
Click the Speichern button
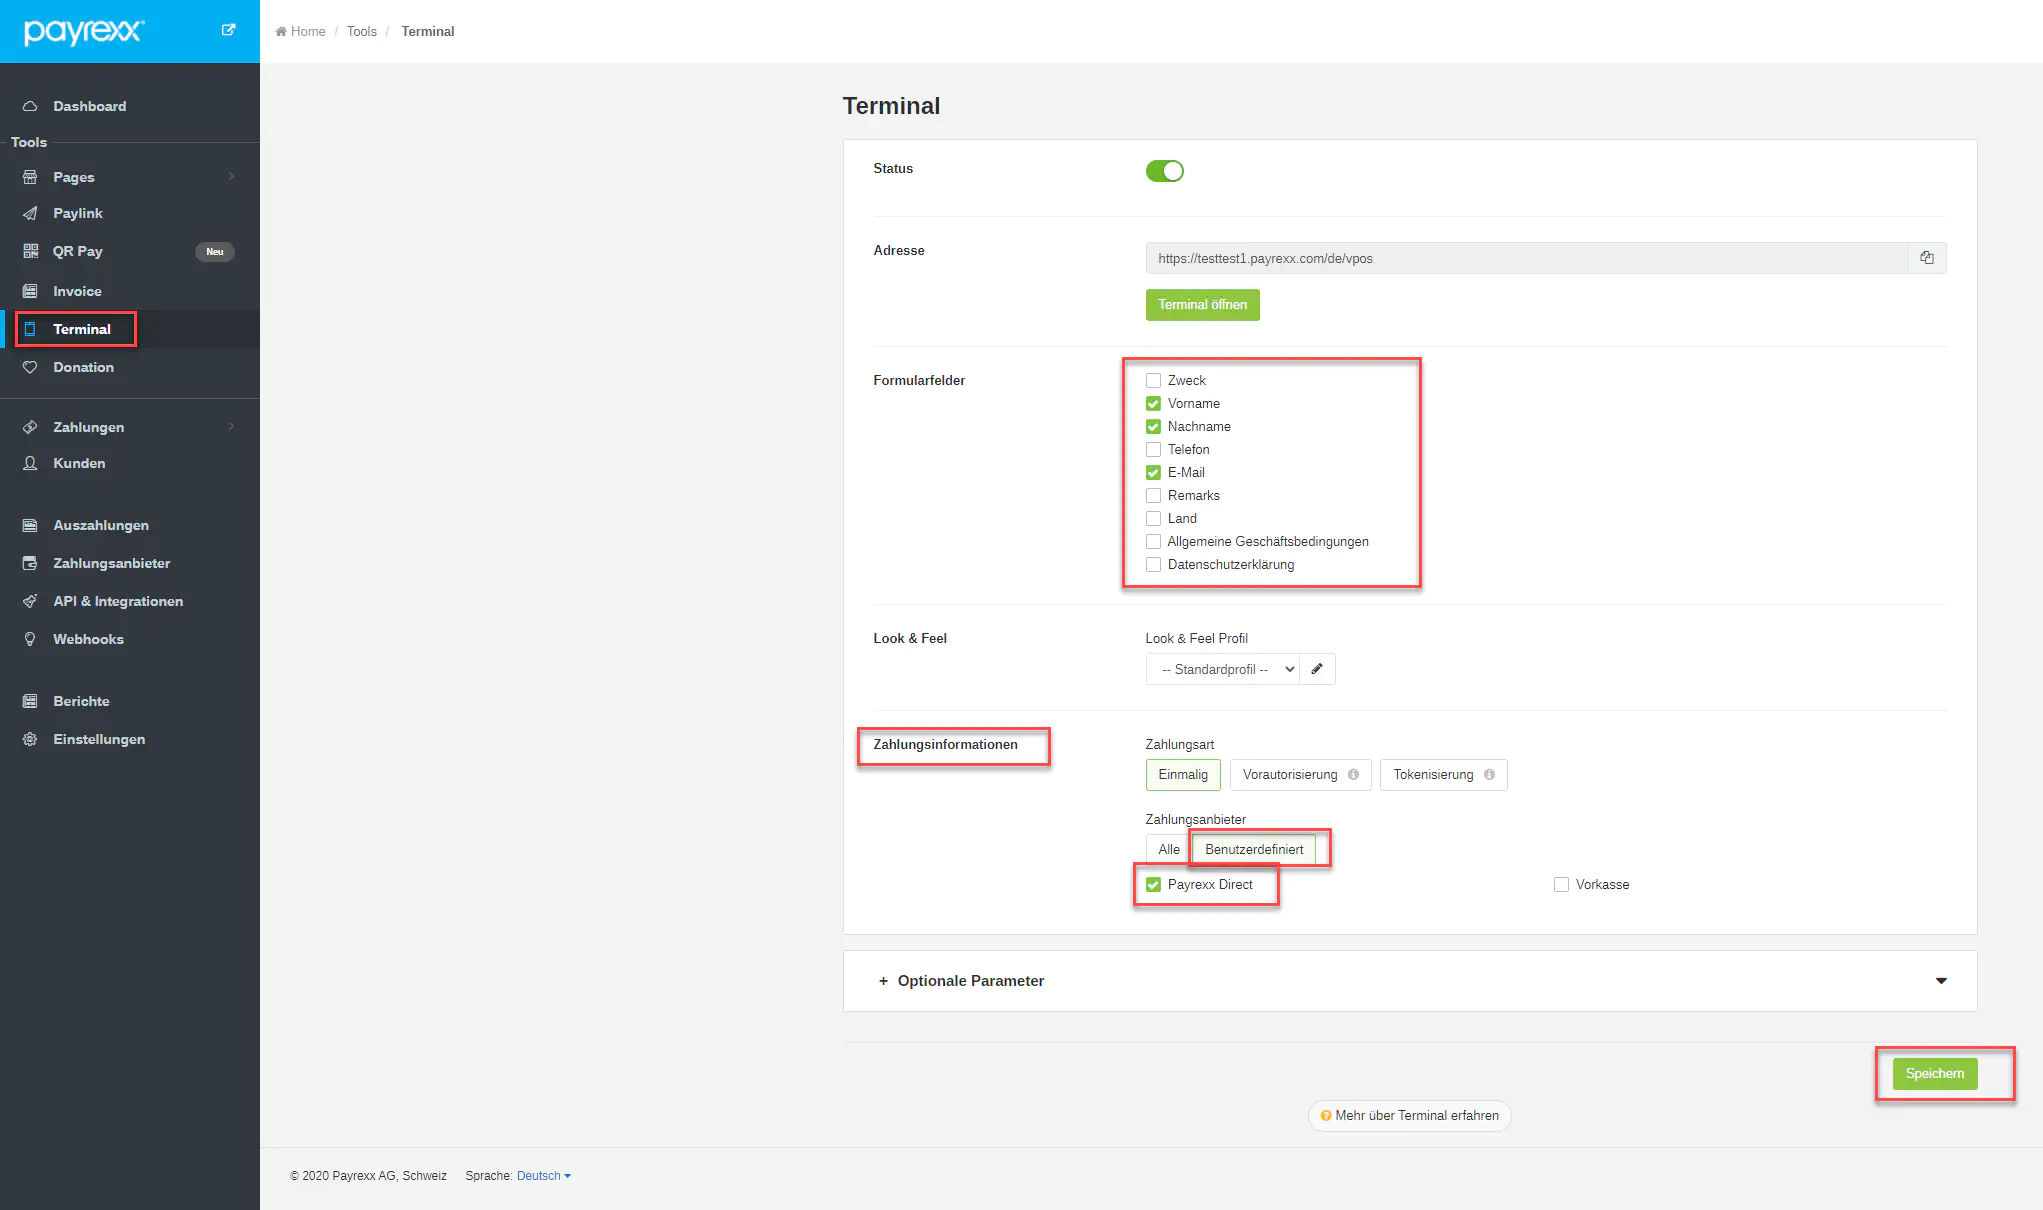tap(1934, 1074)
